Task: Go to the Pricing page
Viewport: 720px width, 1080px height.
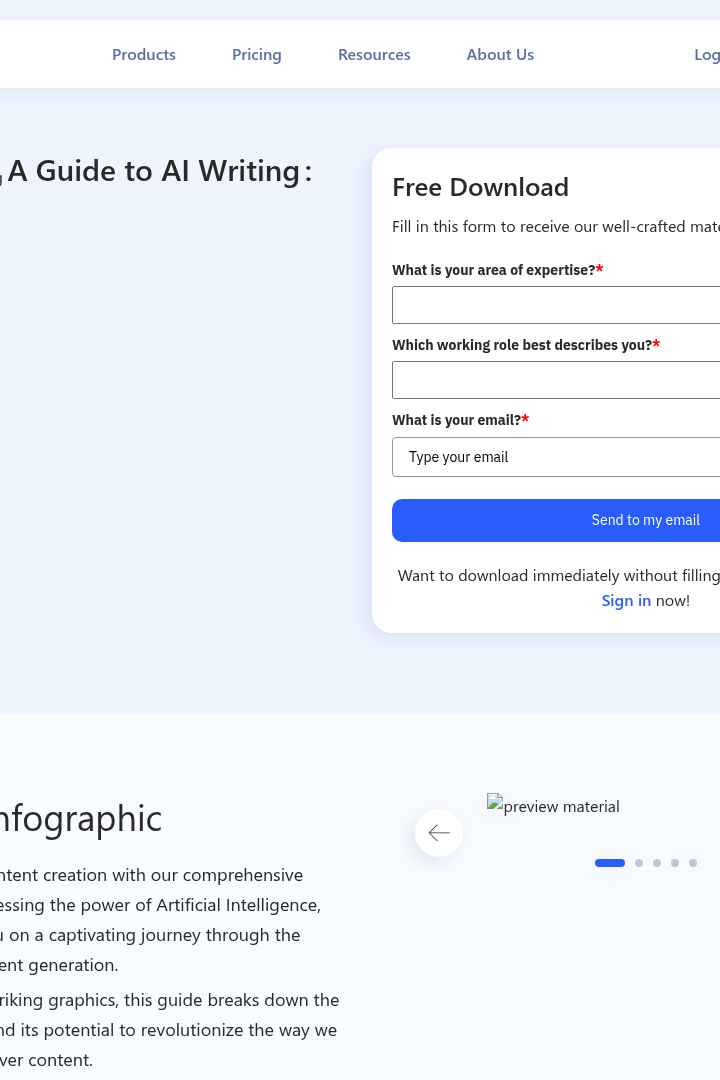Action: tap(256, 54)
